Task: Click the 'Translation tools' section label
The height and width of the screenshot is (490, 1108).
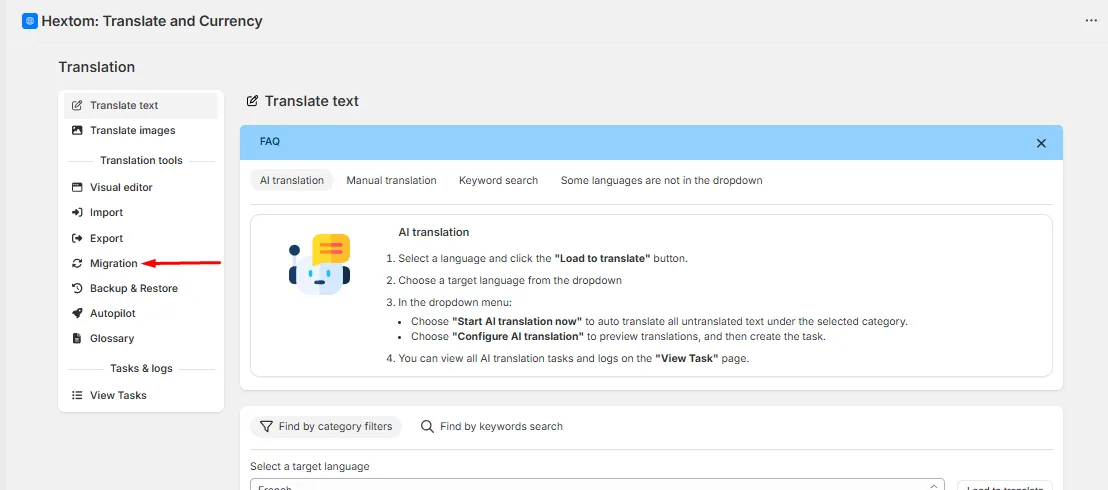Action: (x=141, y=161)
